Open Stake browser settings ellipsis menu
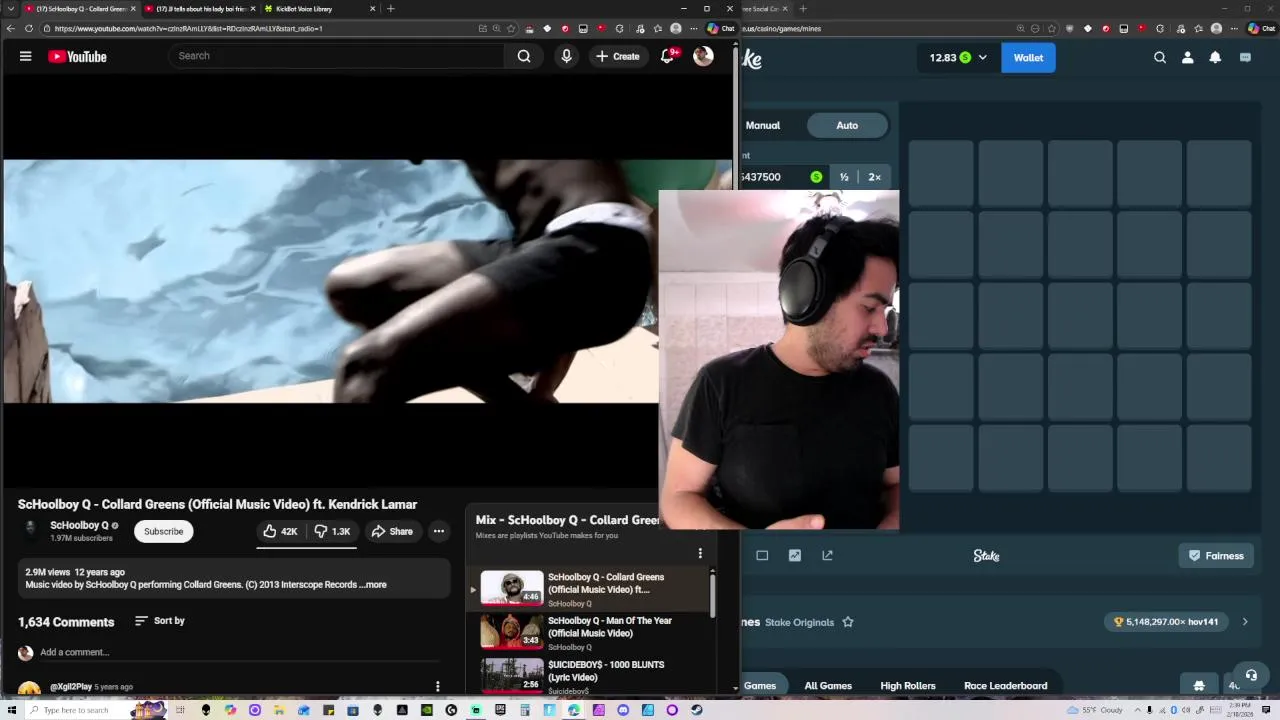This screenshot has height=720, width=1280. tap(1233, 28)
